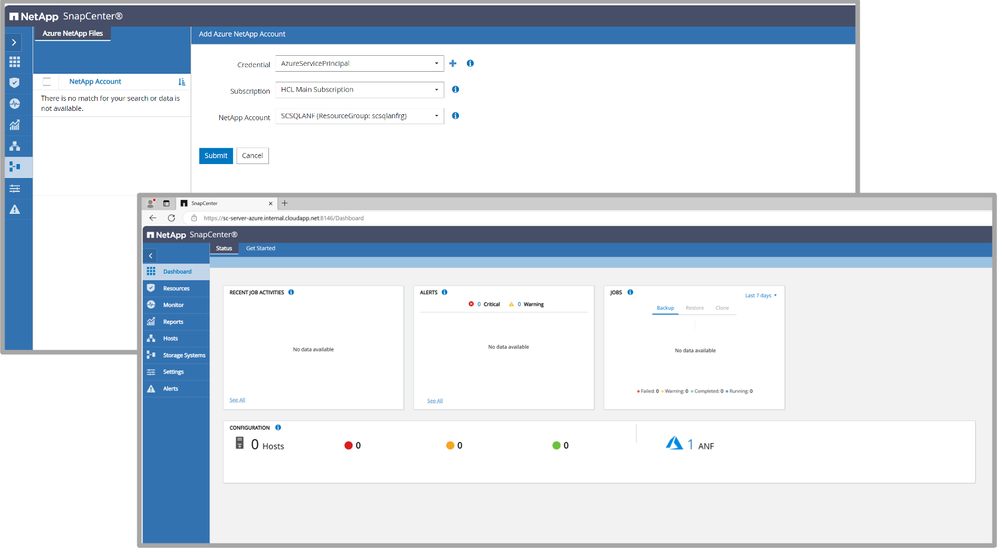Open Hosts icon in the back window sidebar
999x550 pixels.
[x=14, y=146]
